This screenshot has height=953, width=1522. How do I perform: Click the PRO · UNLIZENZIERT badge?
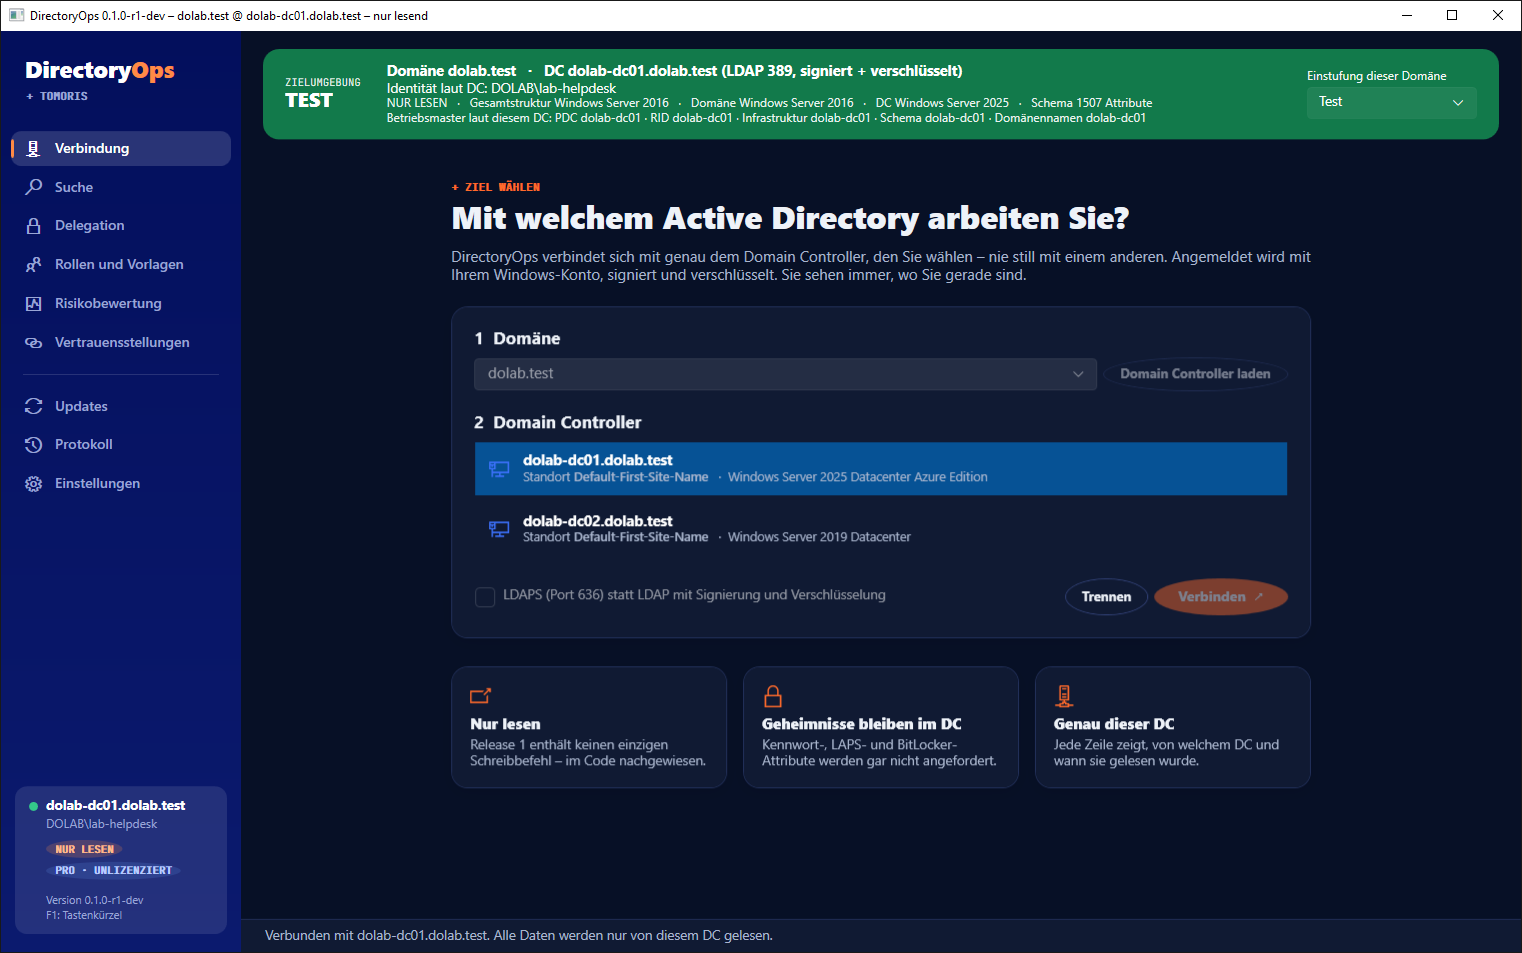pyautogui.click(x=113, y=870)
